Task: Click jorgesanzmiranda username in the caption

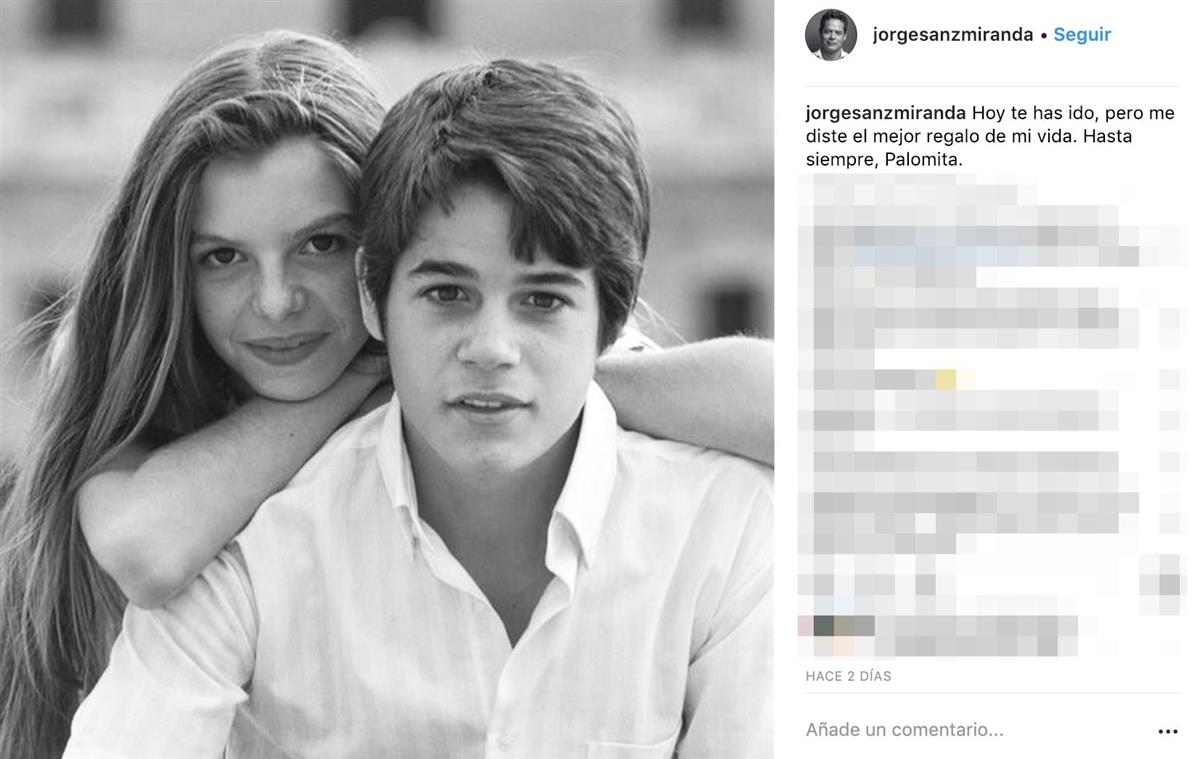Action: [x=886, y=113]
